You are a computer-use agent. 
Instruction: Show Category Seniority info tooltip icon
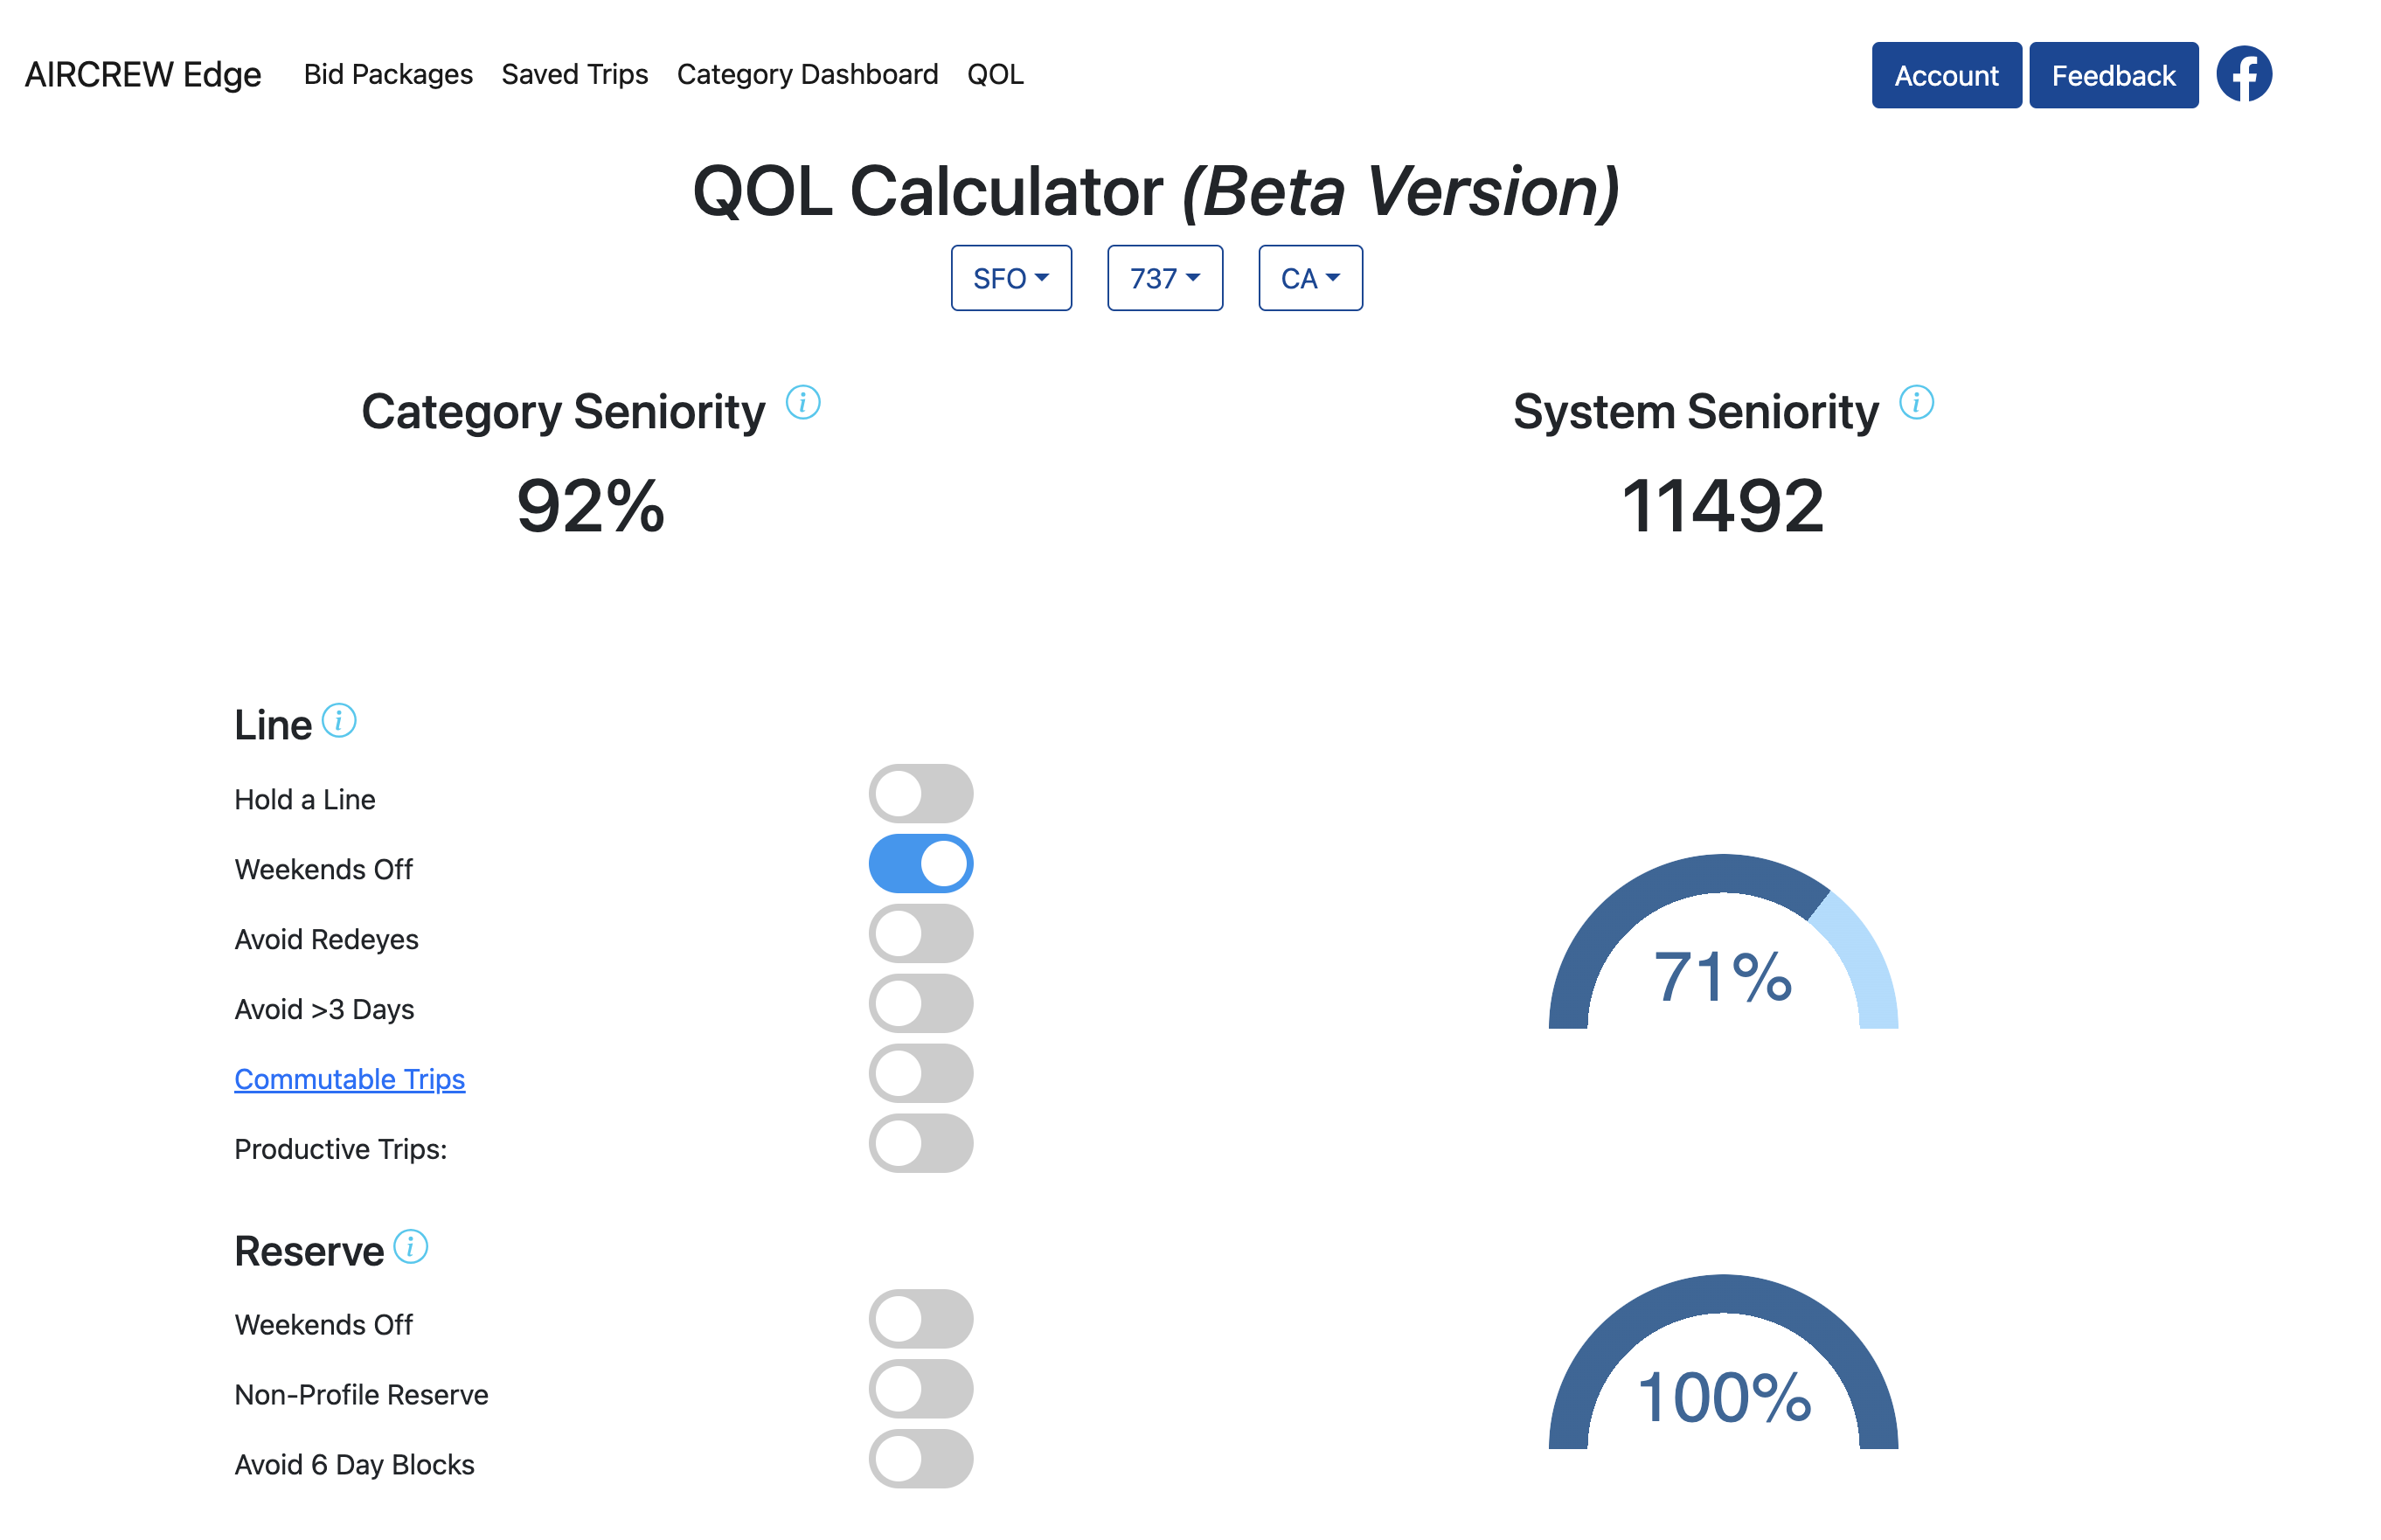(x=802, y=402)
